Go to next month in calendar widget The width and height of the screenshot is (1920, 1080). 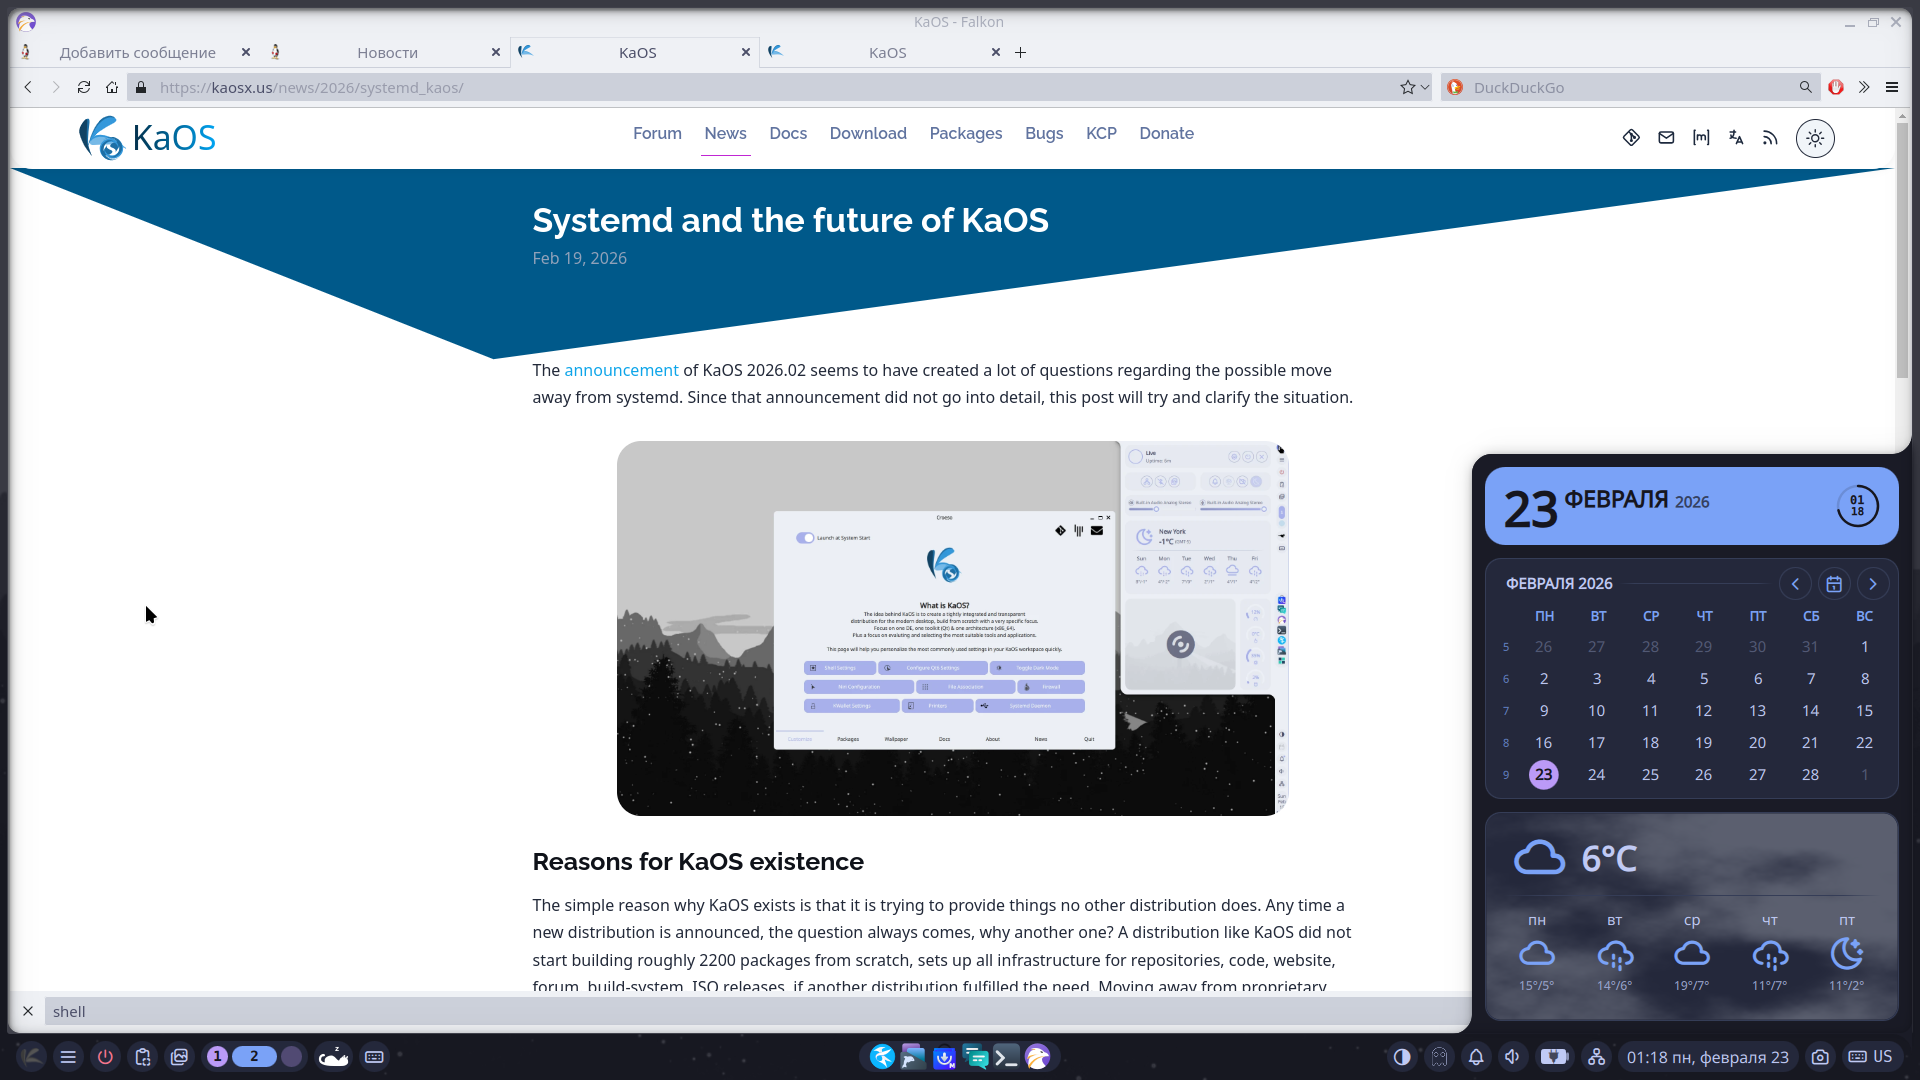point(1873,584)
